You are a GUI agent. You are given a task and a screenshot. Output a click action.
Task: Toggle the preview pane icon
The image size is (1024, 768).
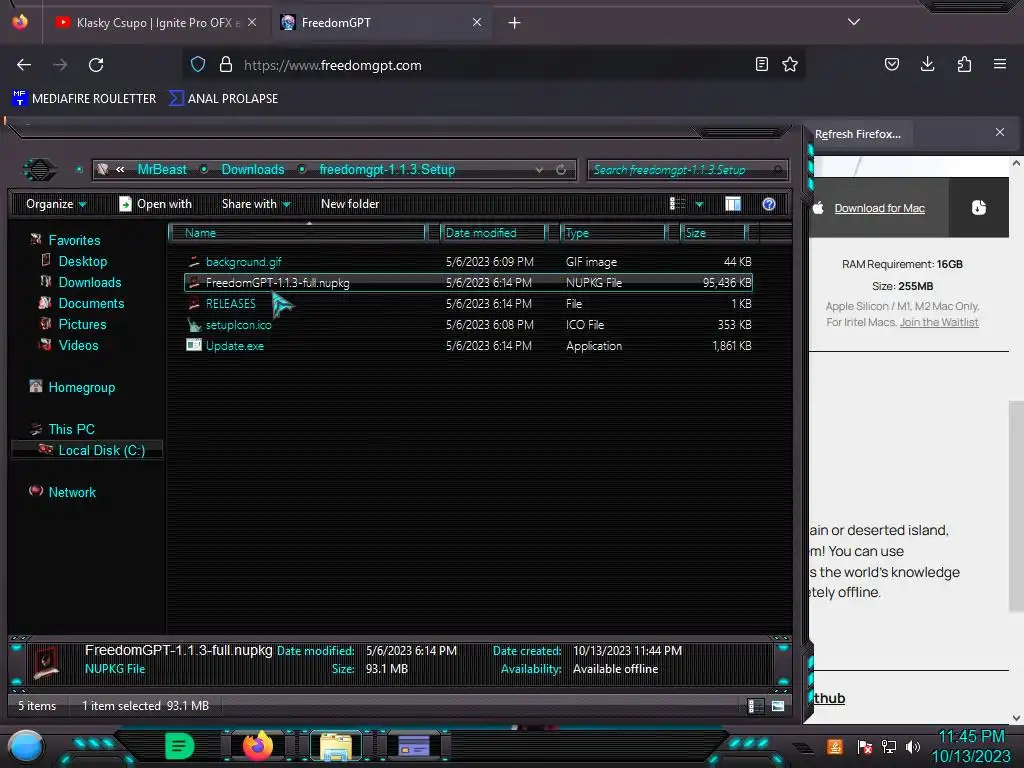coord(733,204)
